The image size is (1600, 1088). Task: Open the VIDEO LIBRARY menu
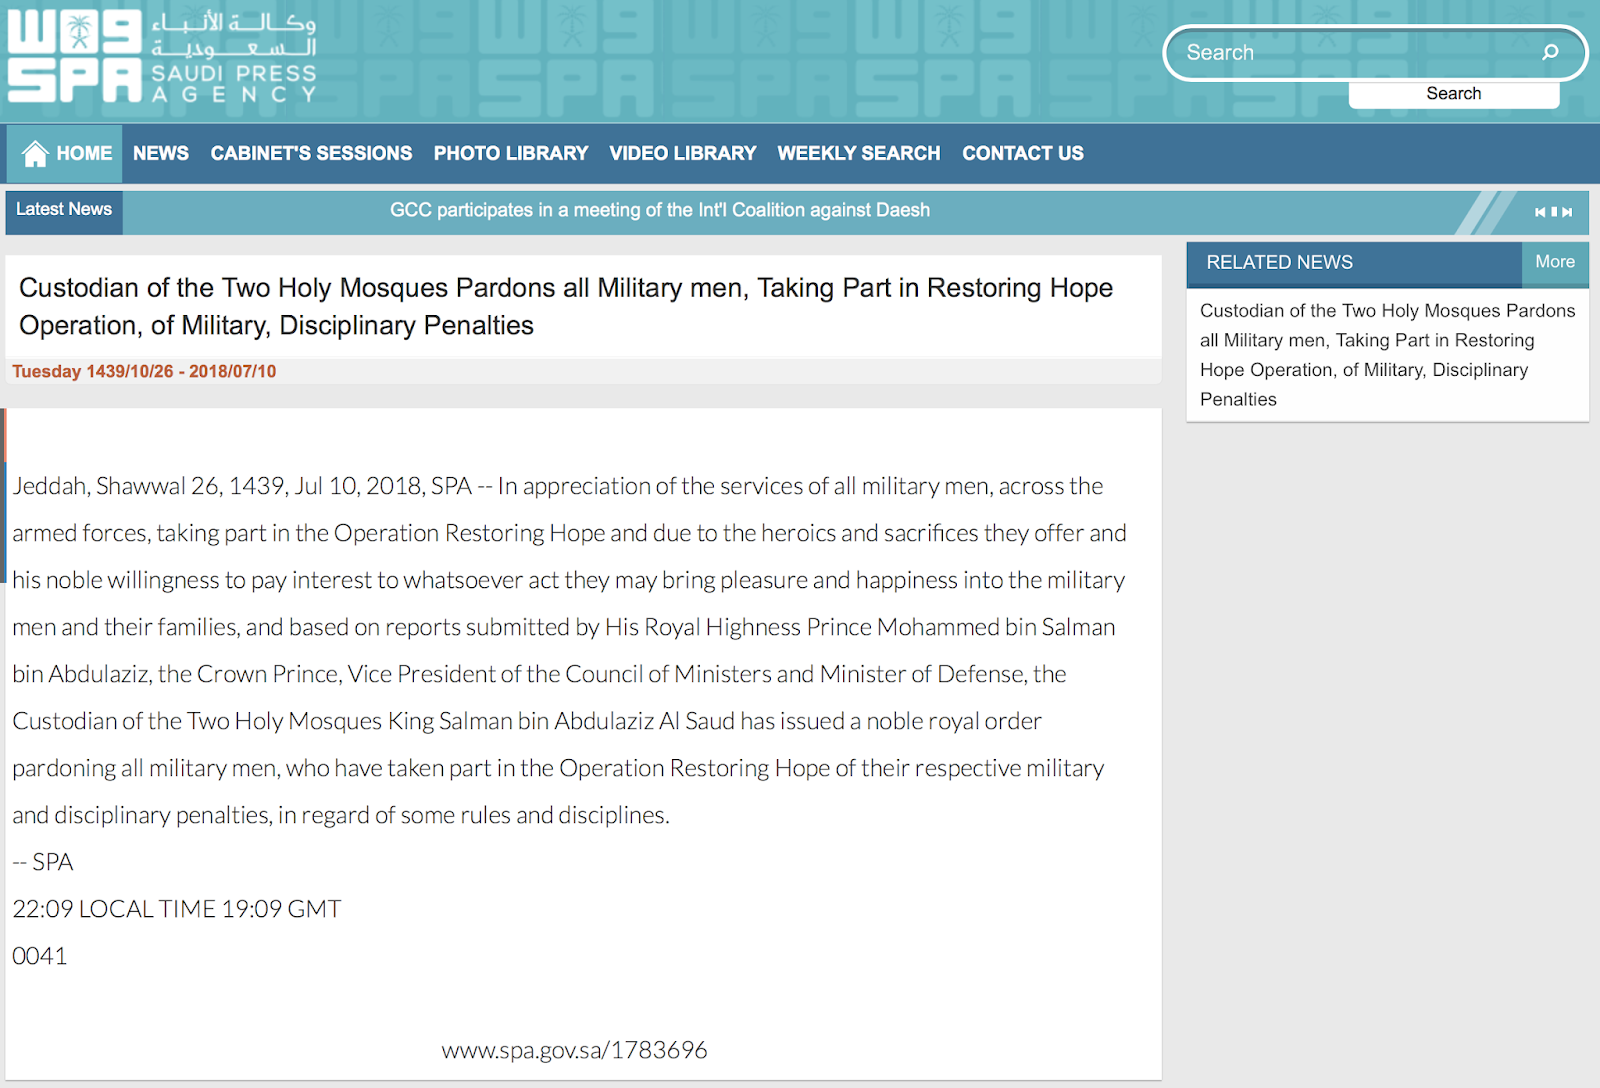tap(683, 153)
